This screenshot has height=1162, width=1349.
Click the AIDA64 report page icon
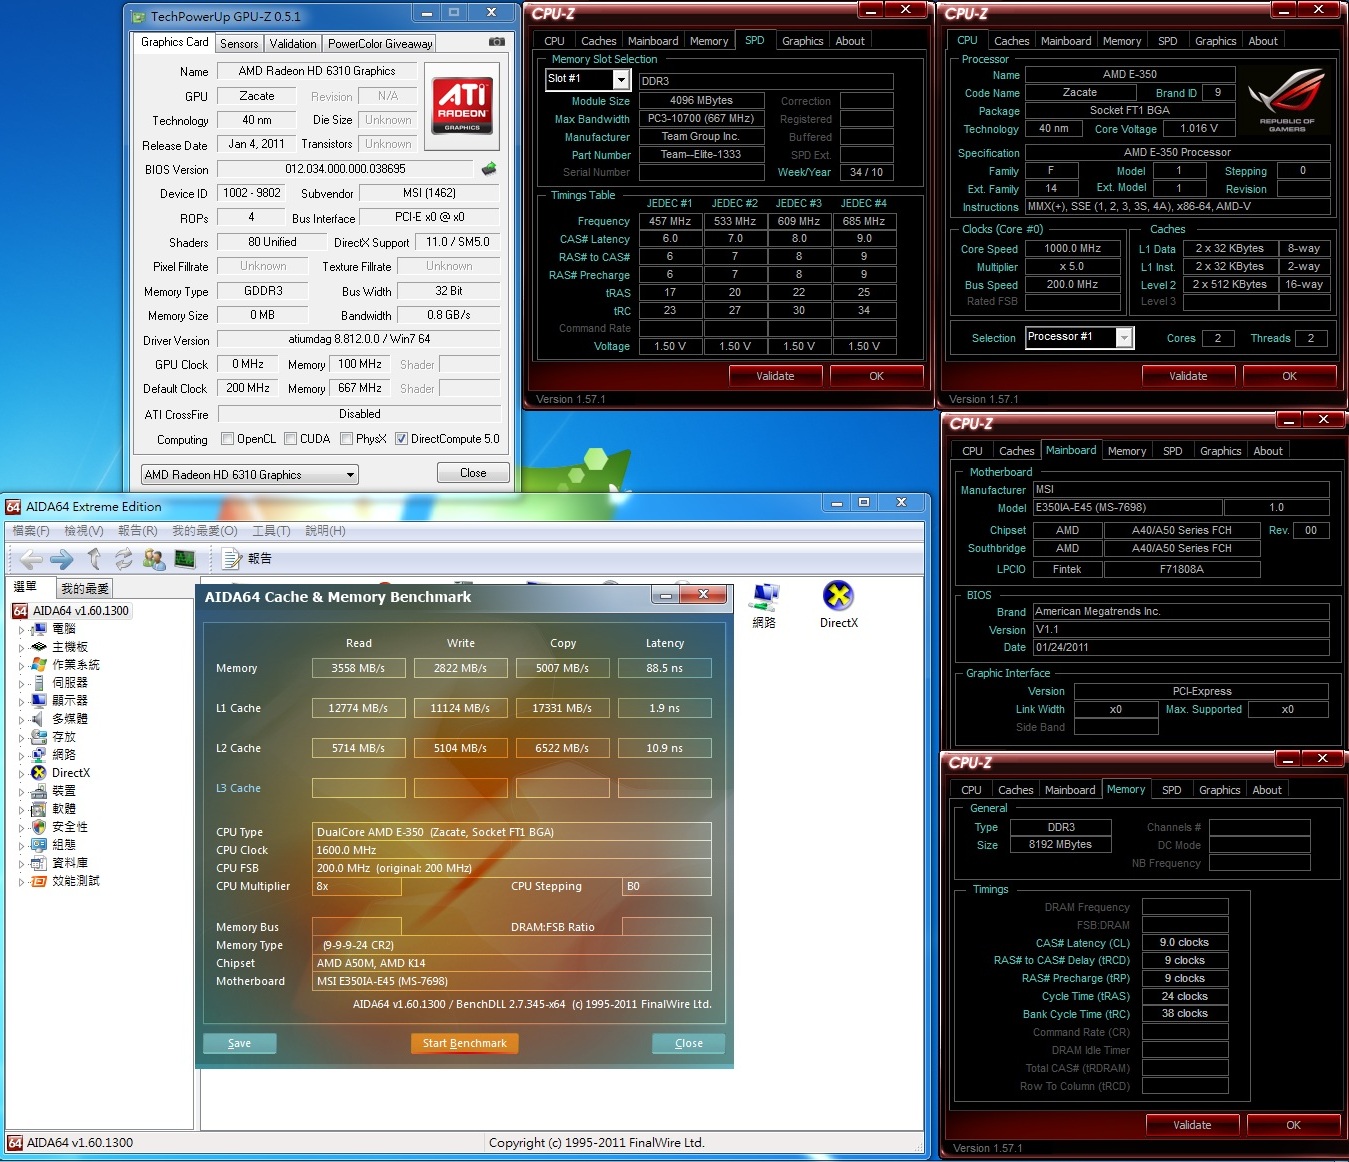[232, 559]
